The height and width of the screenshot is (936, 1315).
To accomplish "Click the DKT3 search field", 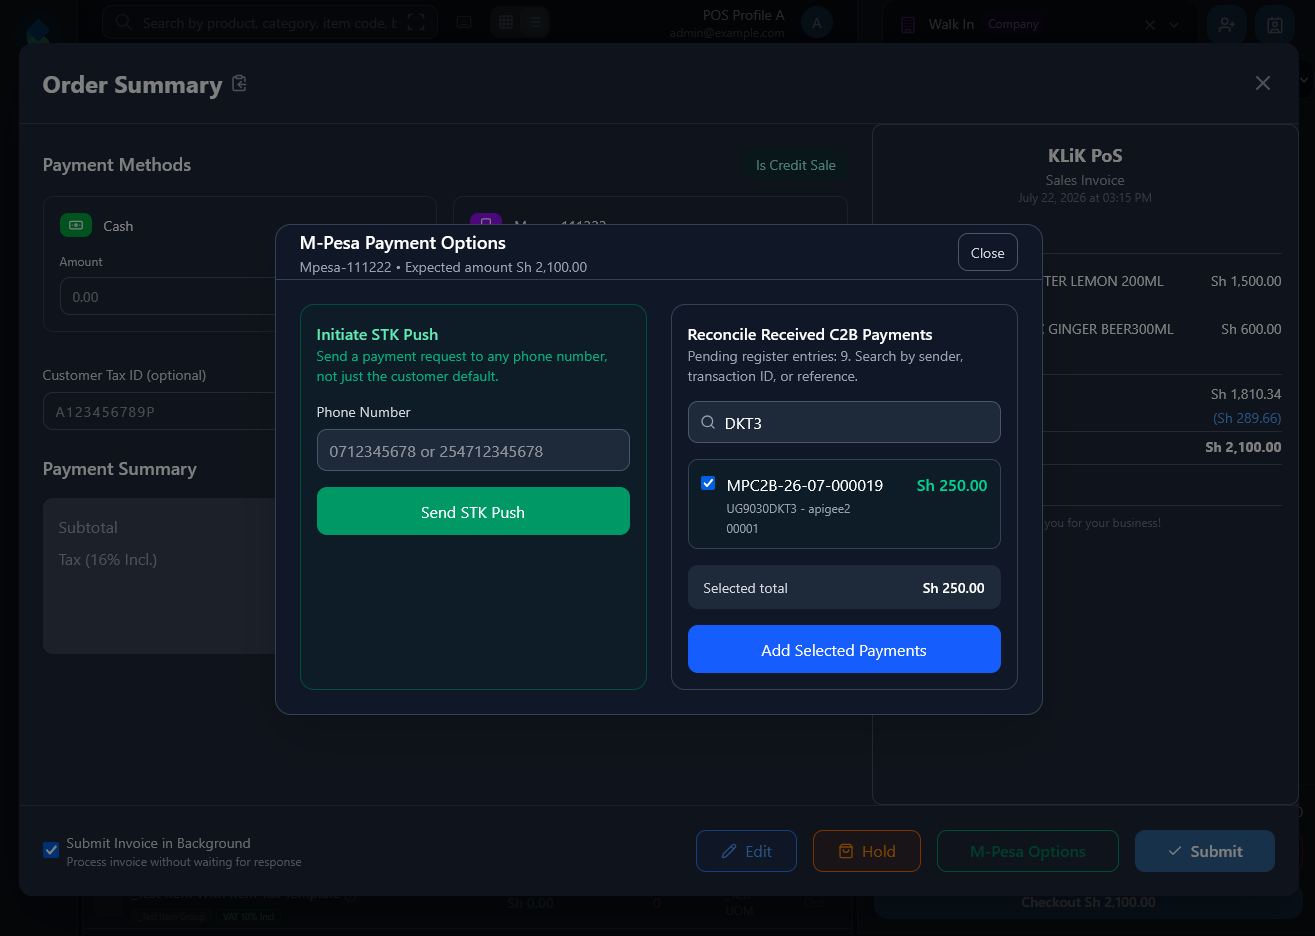I will coord(844,422).
